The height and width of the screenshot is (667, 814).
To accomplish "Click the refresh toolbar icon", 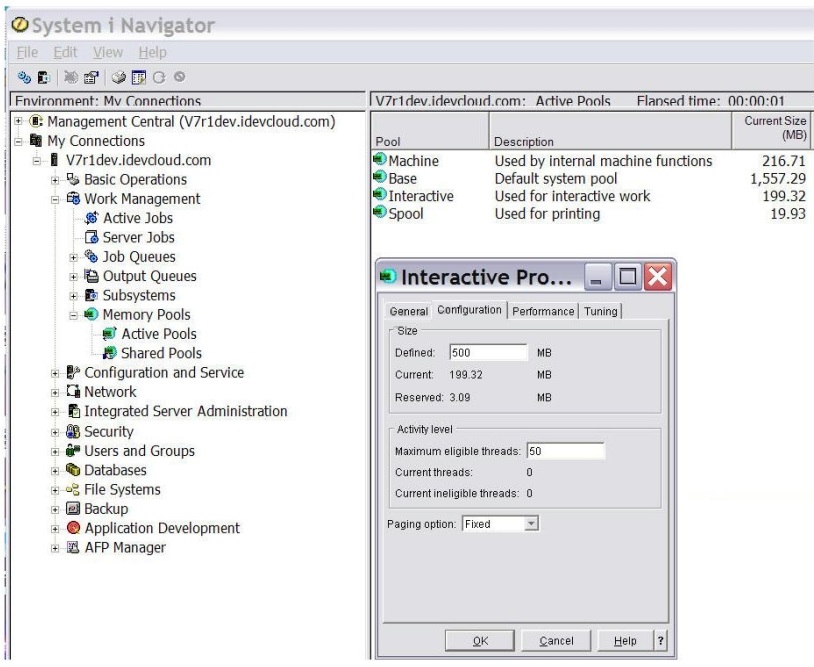I will pyautogui.click(x=159, y=77).
